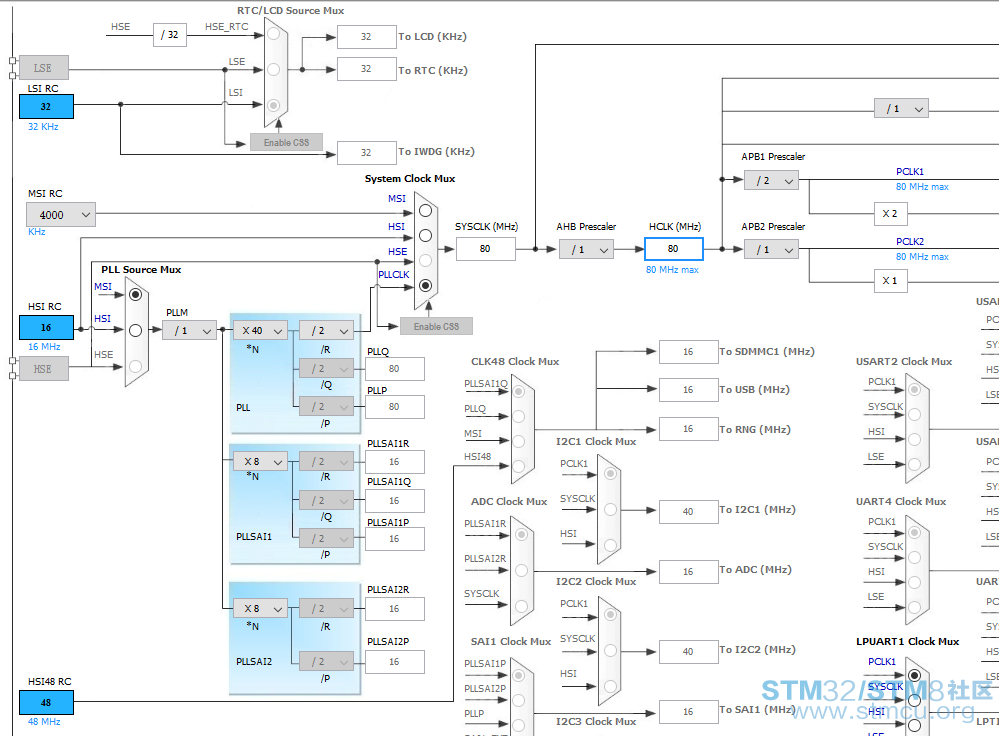
Task: Select PCLK1 in LPUART1 Clock Mux
Action: click(914, 675)
